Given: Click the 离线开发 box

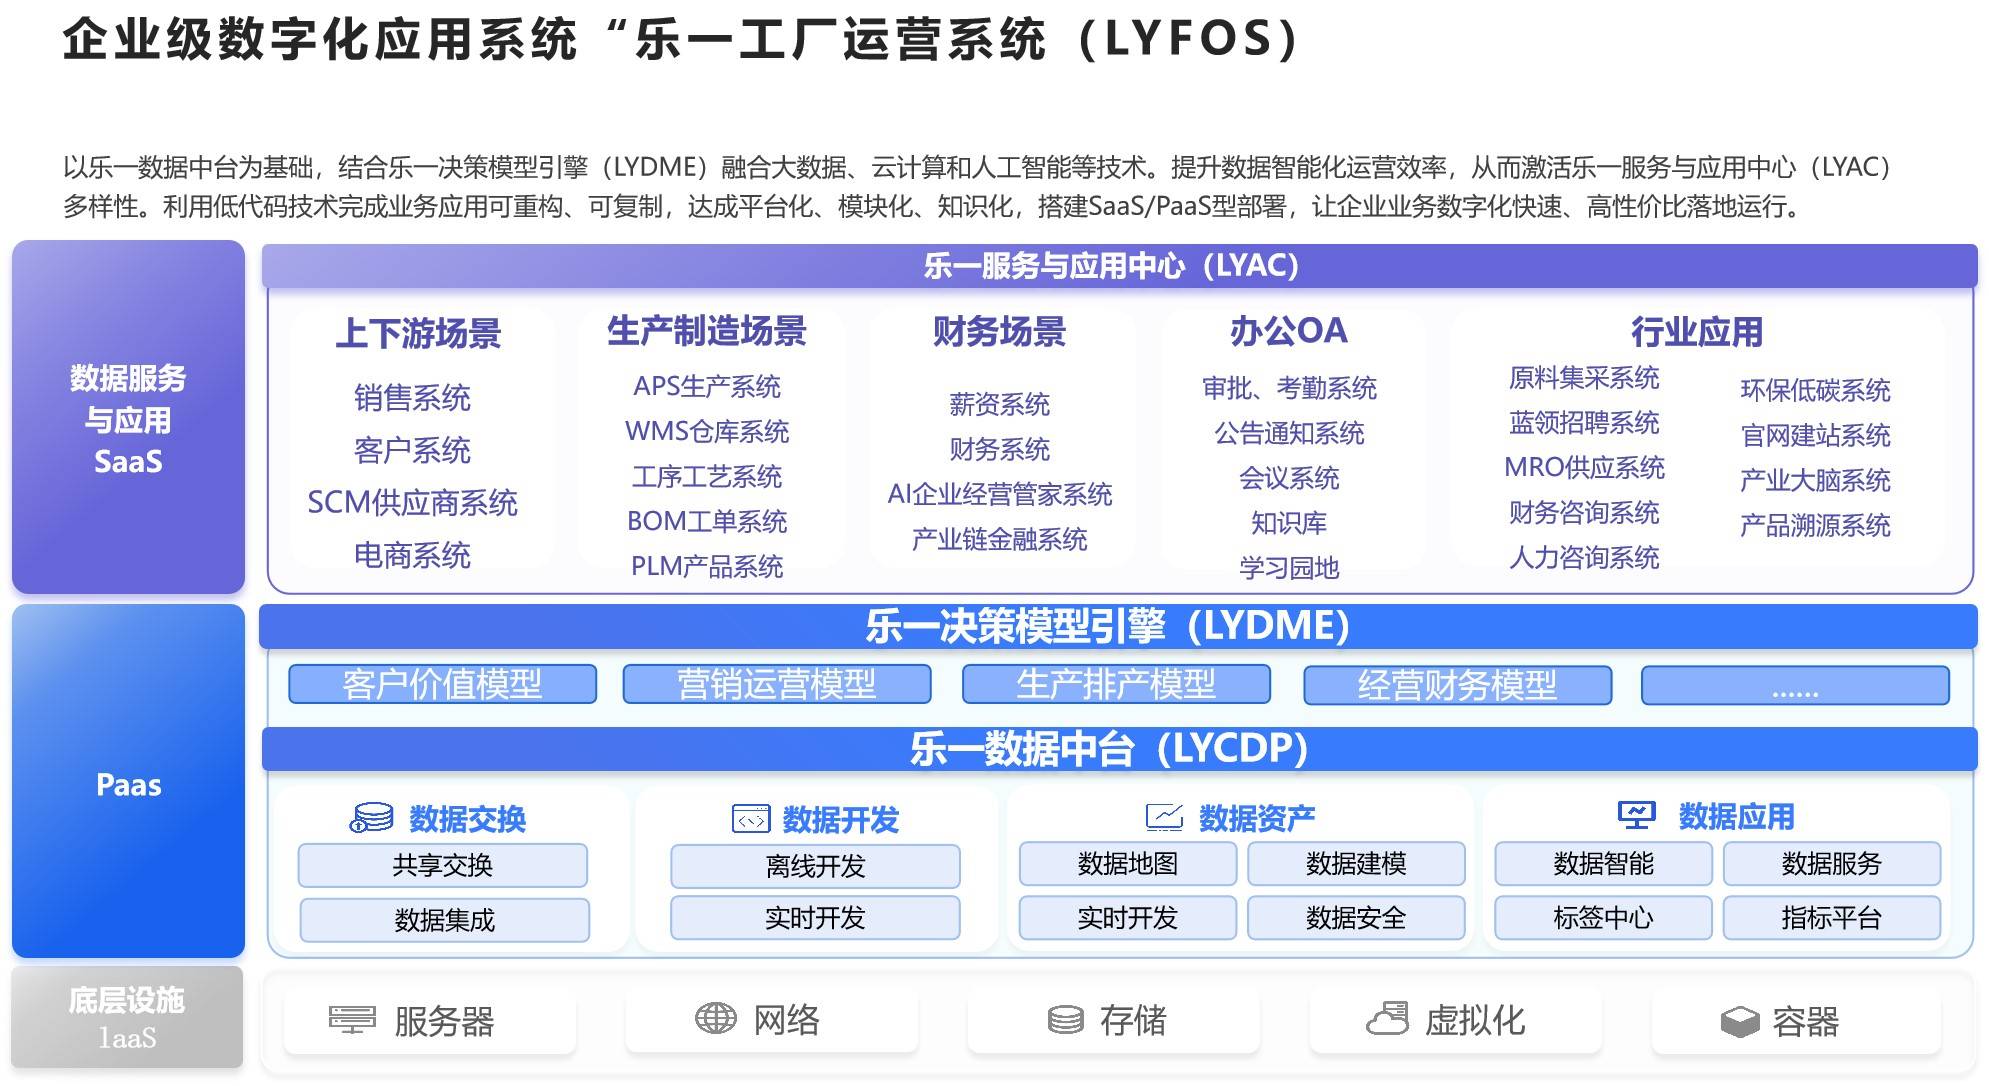Looking at the screenshot, I should point(815,866).
